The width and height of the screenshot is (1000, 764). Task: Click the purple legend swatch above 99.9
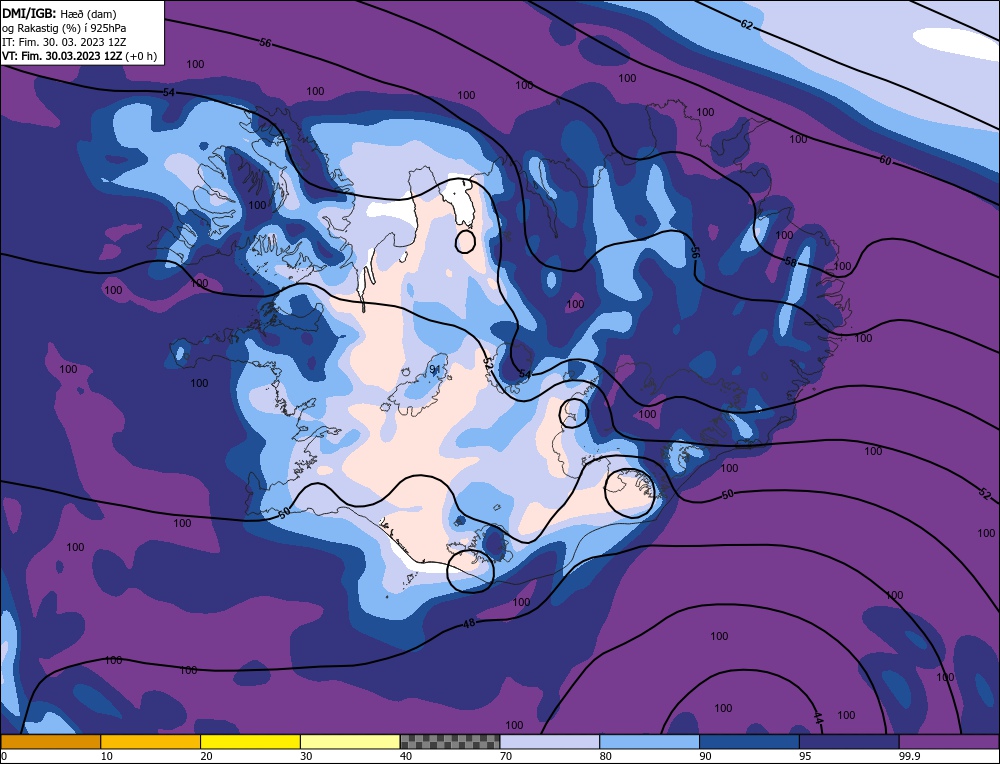949,742
